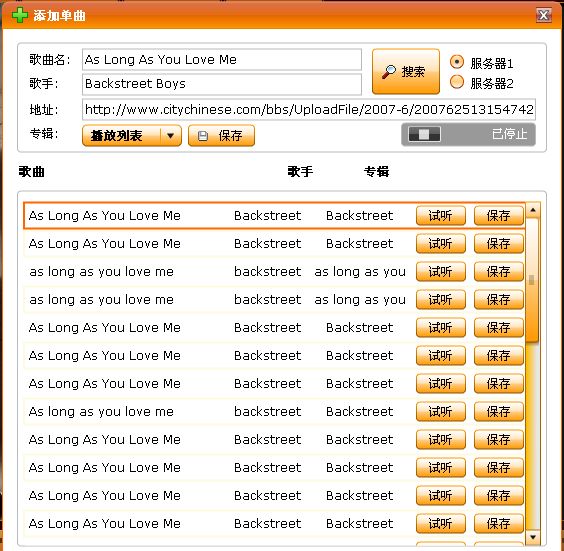The image size is (564, 551).
Task: Save first highlighted result with 保存 button
Action: [499, 216]
